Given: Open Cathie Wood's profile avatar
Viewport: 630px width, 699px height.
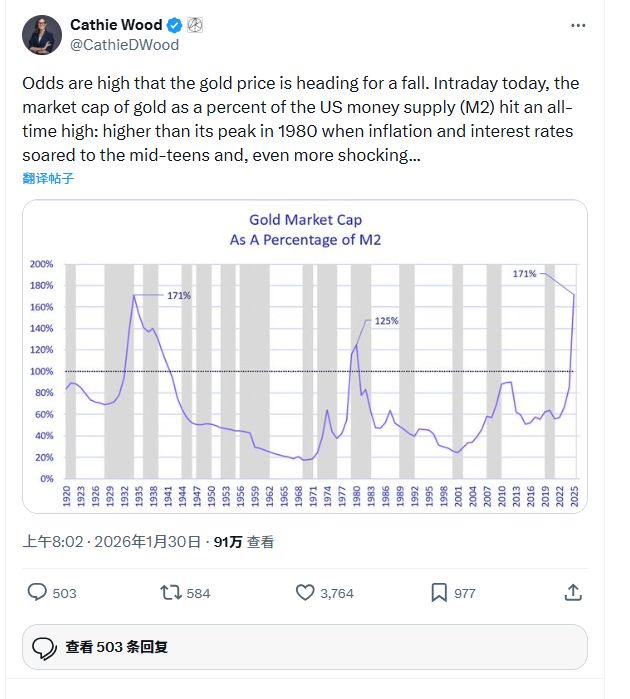Looking at the screenshot, I should [x=42, y=35].
